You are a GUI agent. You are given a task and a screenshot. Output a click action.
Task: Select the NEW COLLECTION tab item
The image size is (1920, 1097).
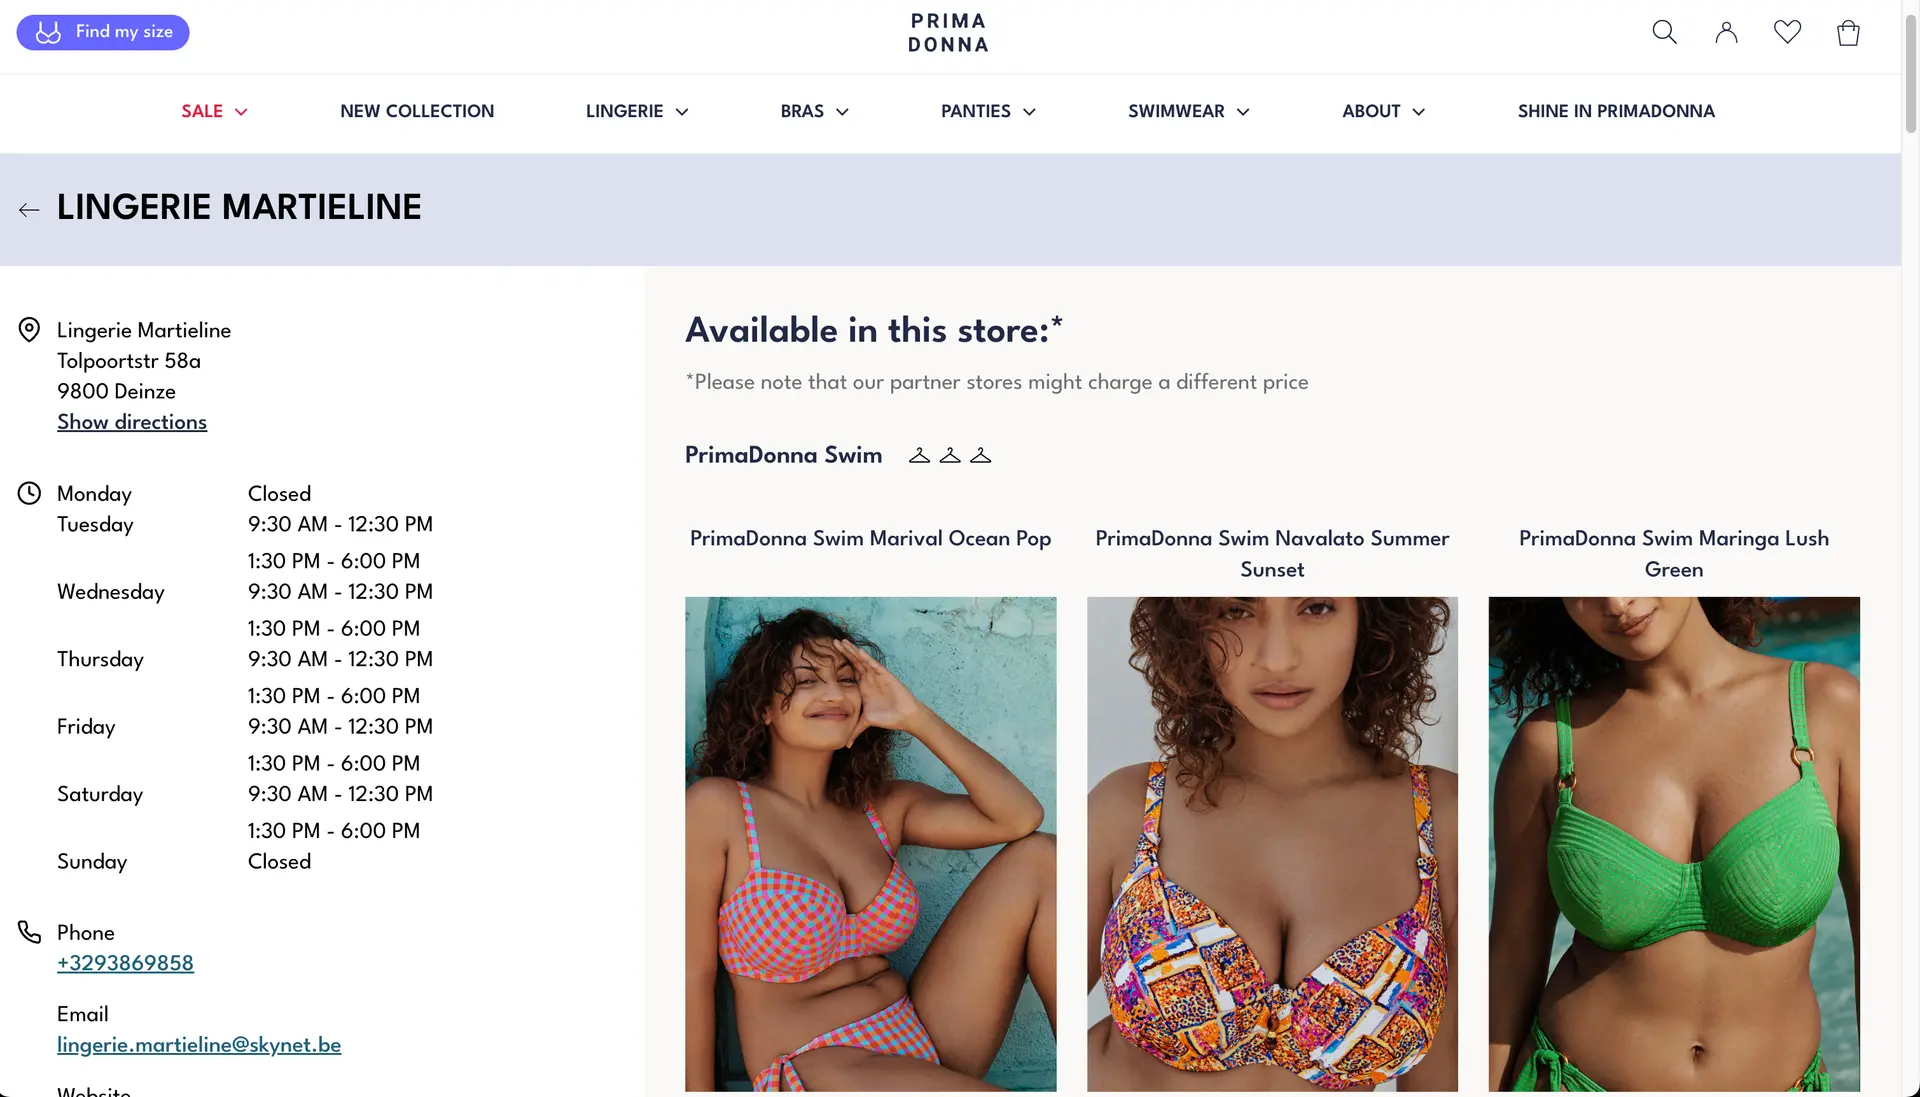417,112
